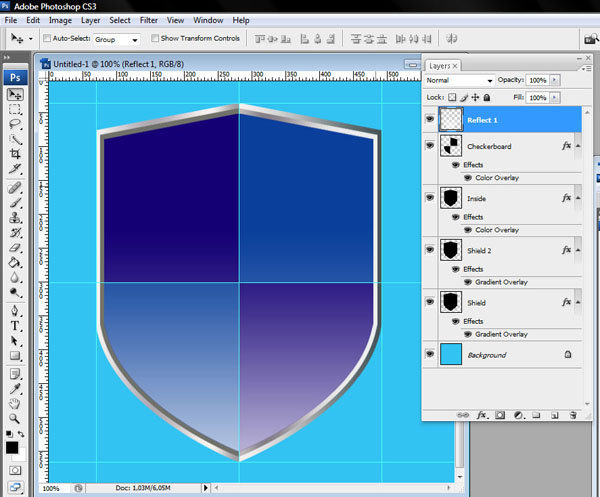Hide the Checkerboard layer
The width and height of the screenshot is (600, 497).
click(x=430, y=145)
